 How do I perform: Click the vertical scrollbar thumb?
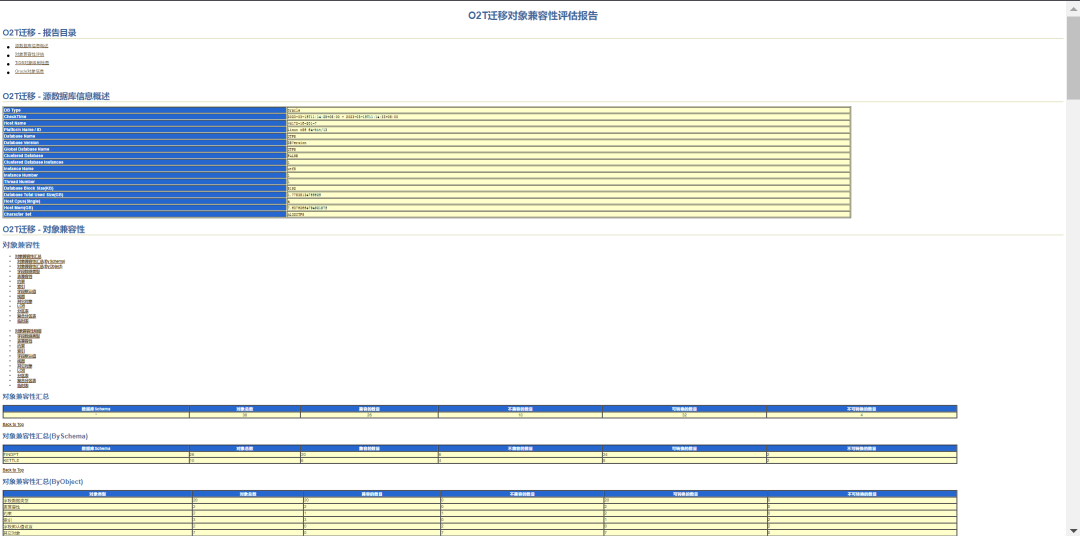1073,56
